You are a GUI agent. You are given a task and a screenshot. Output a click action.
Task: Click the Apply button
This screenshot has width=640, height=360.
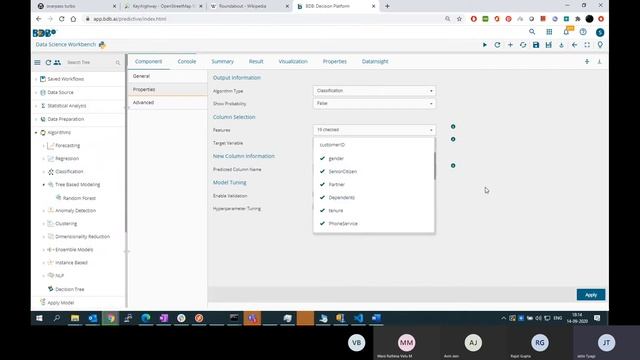click(x=591, y=295)
